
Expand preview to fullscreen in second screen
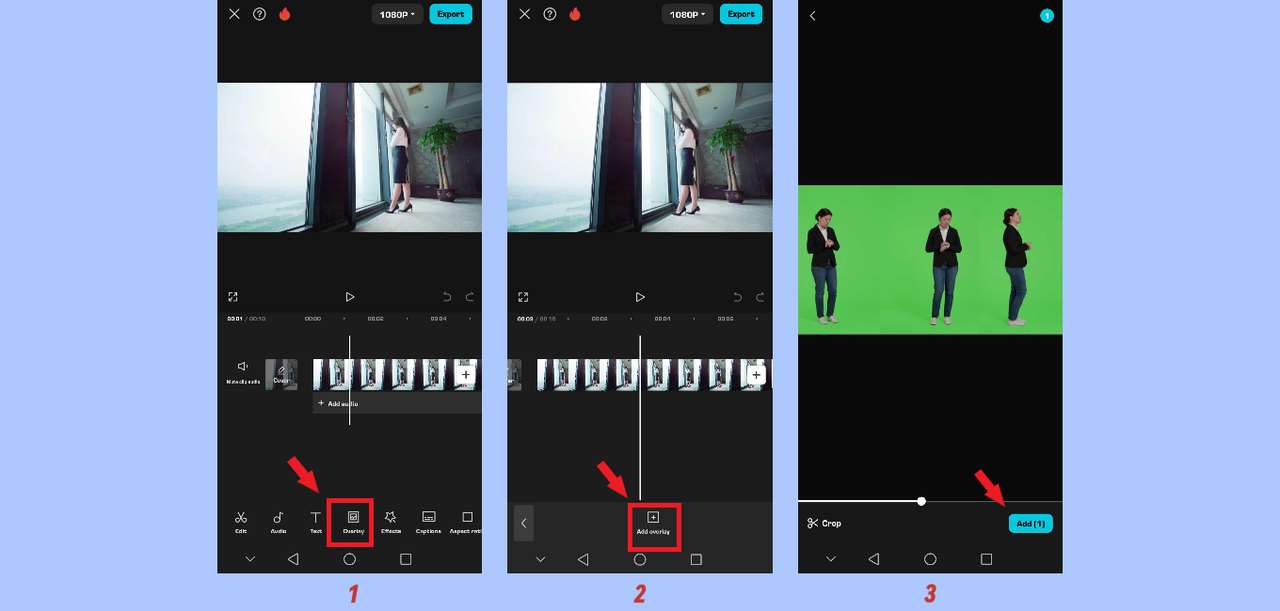(x=523, y=297)
